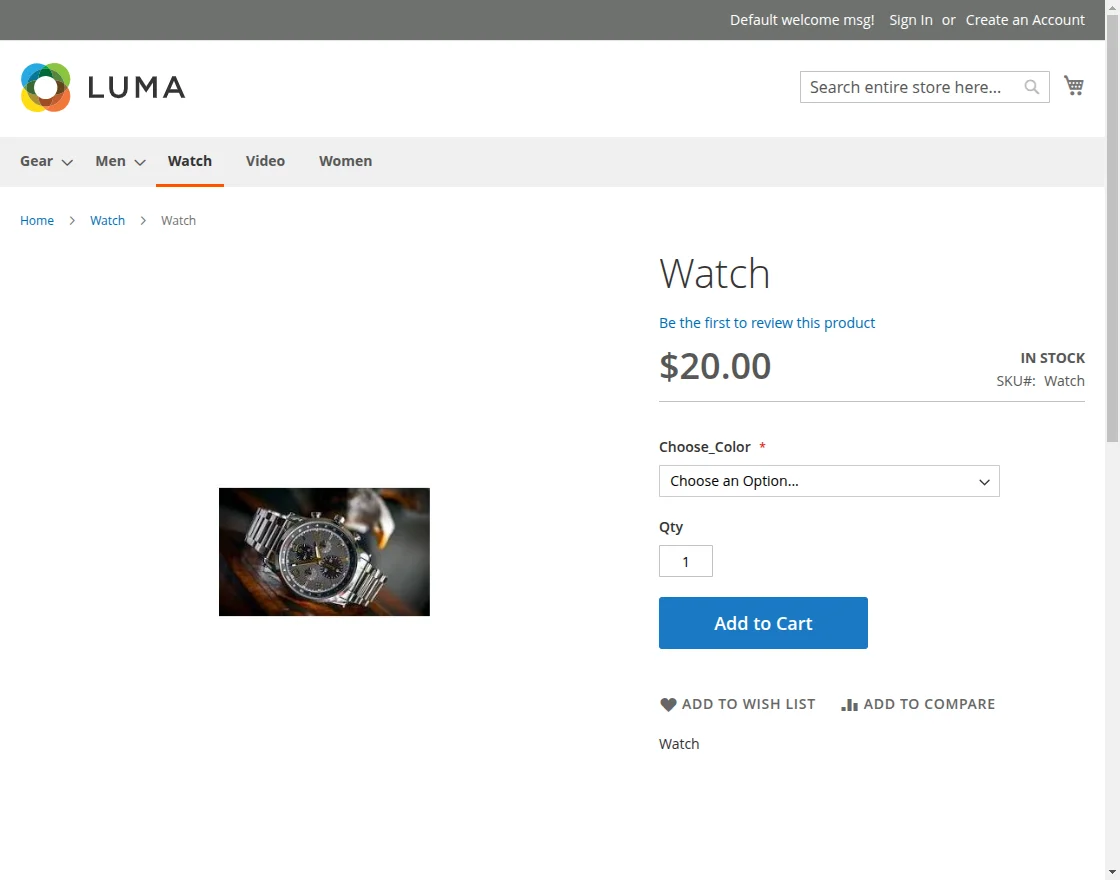Open the shopping cart icon

[x=1073, y=86]
